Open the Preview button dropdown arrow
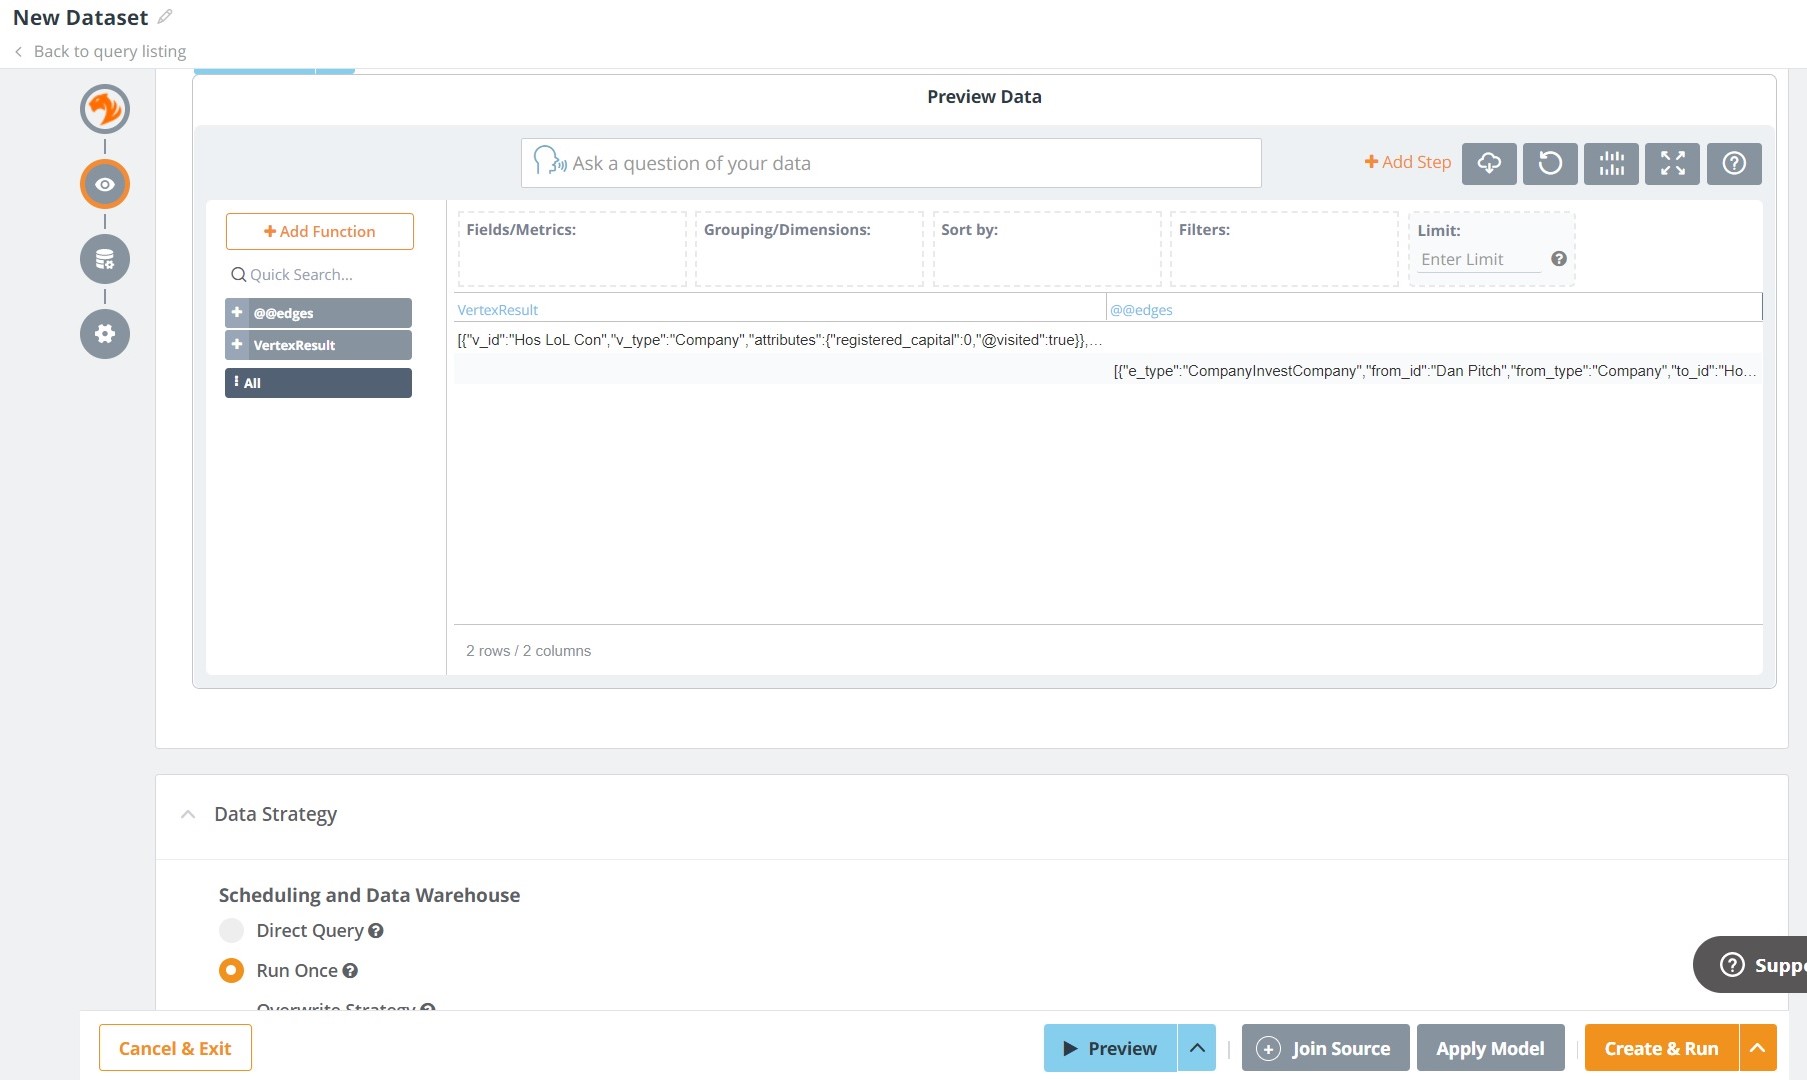This screenshot has height=1080, width=1807. pos(1197,1048)
